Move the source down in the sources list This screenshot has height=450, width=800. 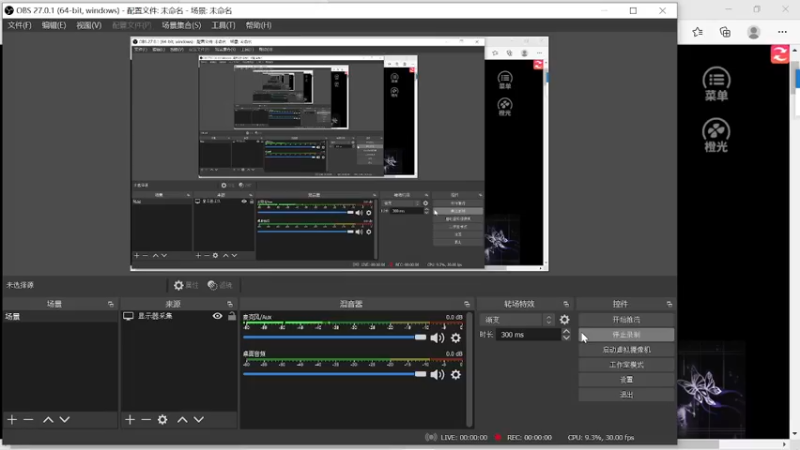tap(198, 419)
